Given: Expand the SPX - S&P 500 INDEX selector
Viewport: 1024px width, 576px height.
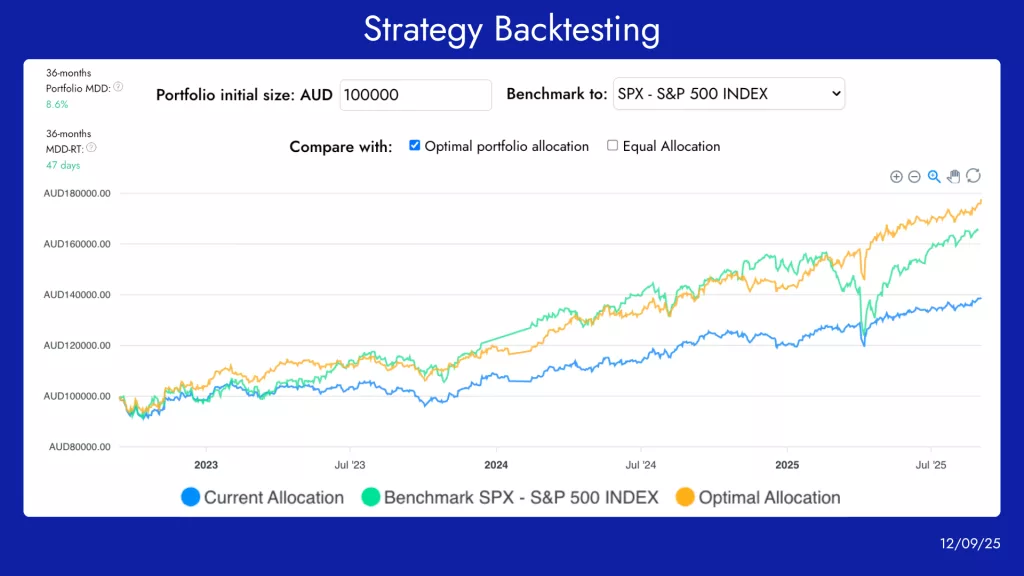Looking at the screenshot, I should 728,94.
